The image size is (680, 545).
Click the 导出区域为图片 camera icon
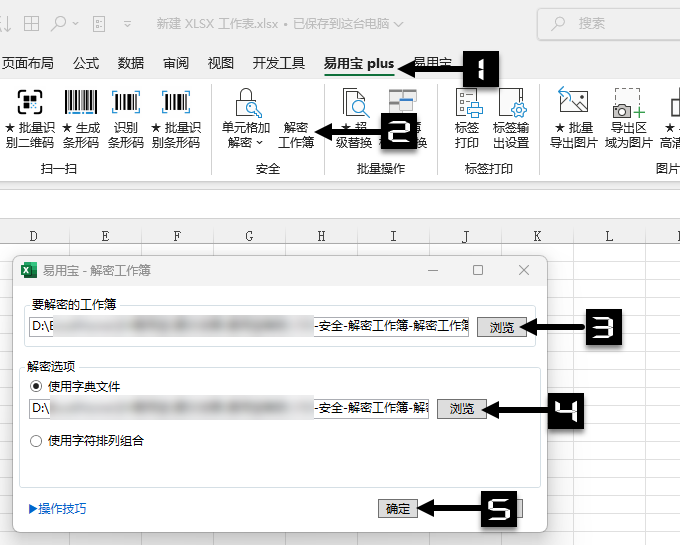[x=628, y=102]
